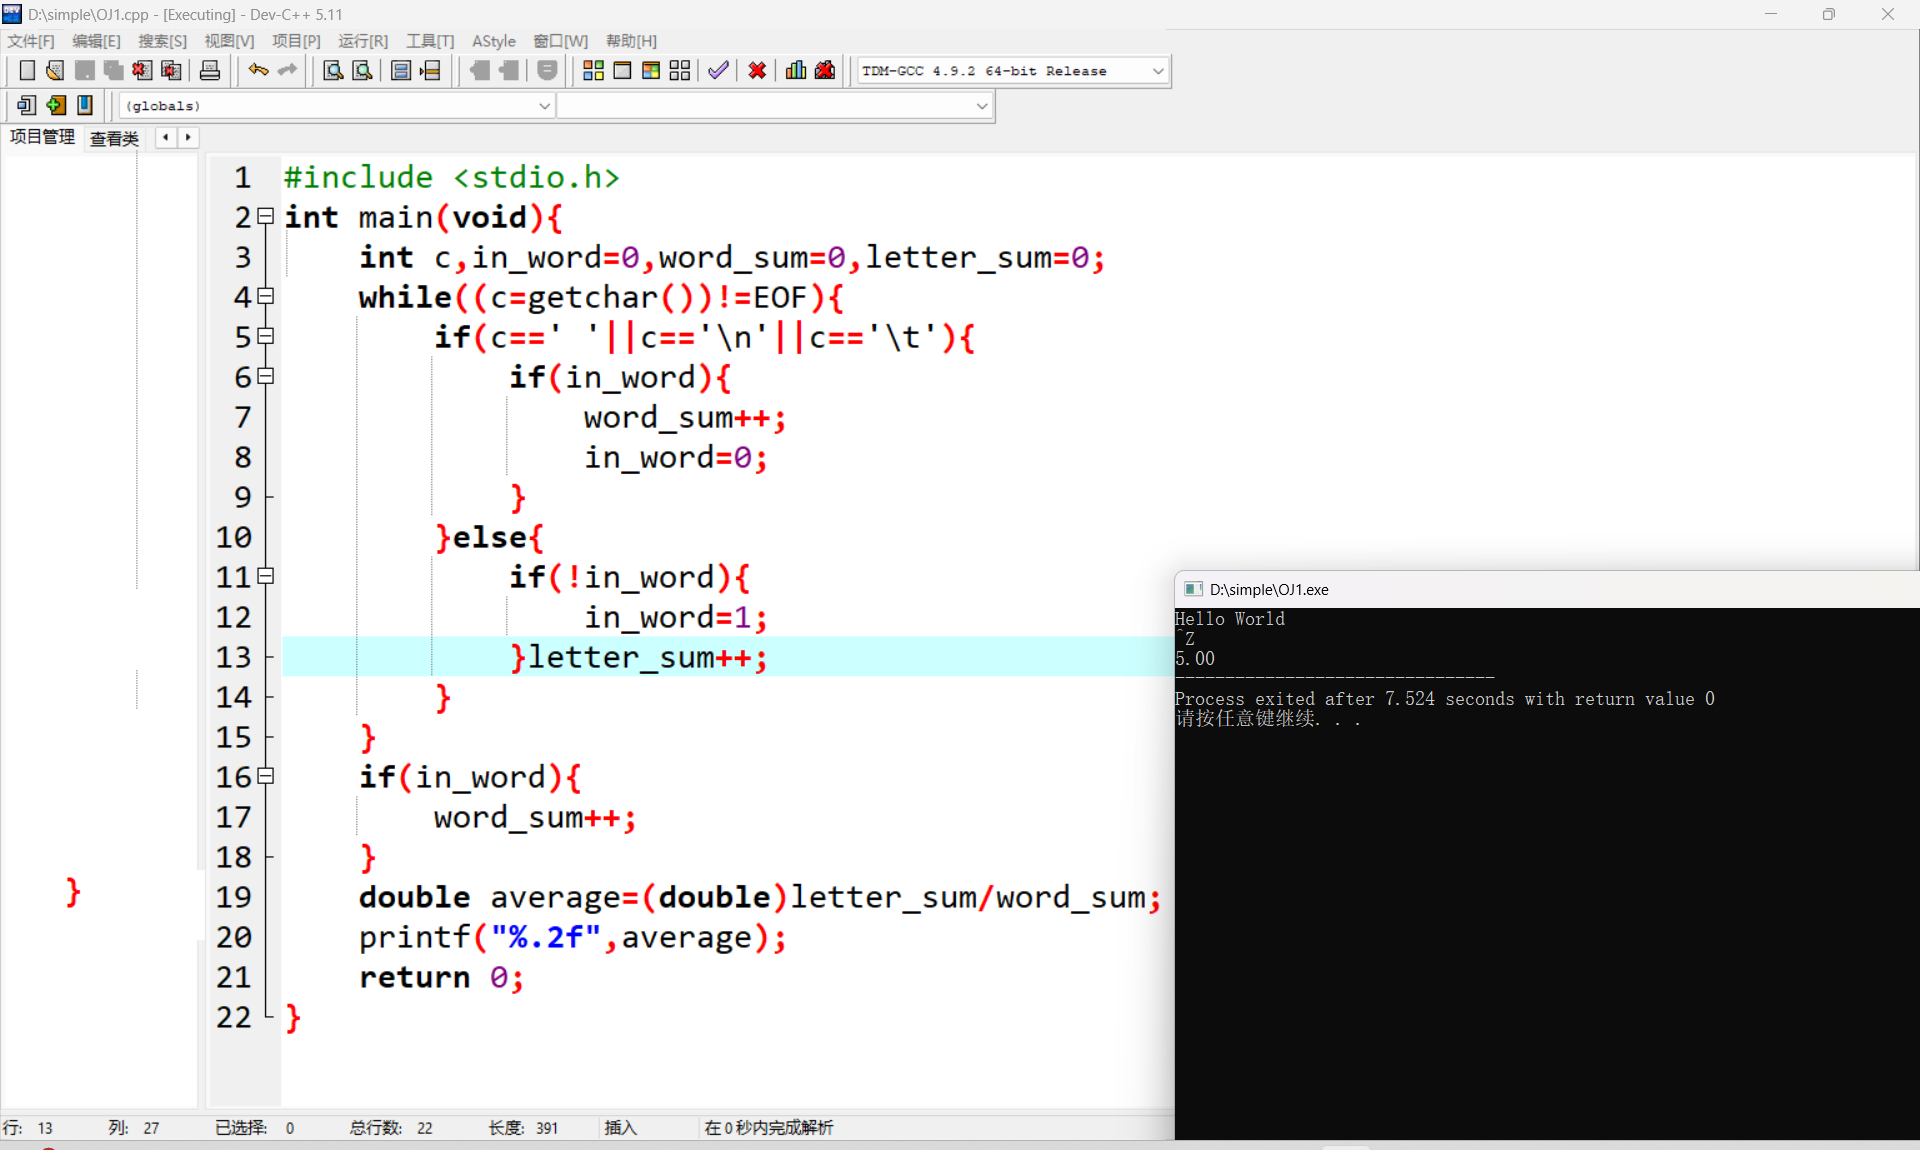Toggle the fold box at line 16
1920x1150 pixels.
coord(266,776)
